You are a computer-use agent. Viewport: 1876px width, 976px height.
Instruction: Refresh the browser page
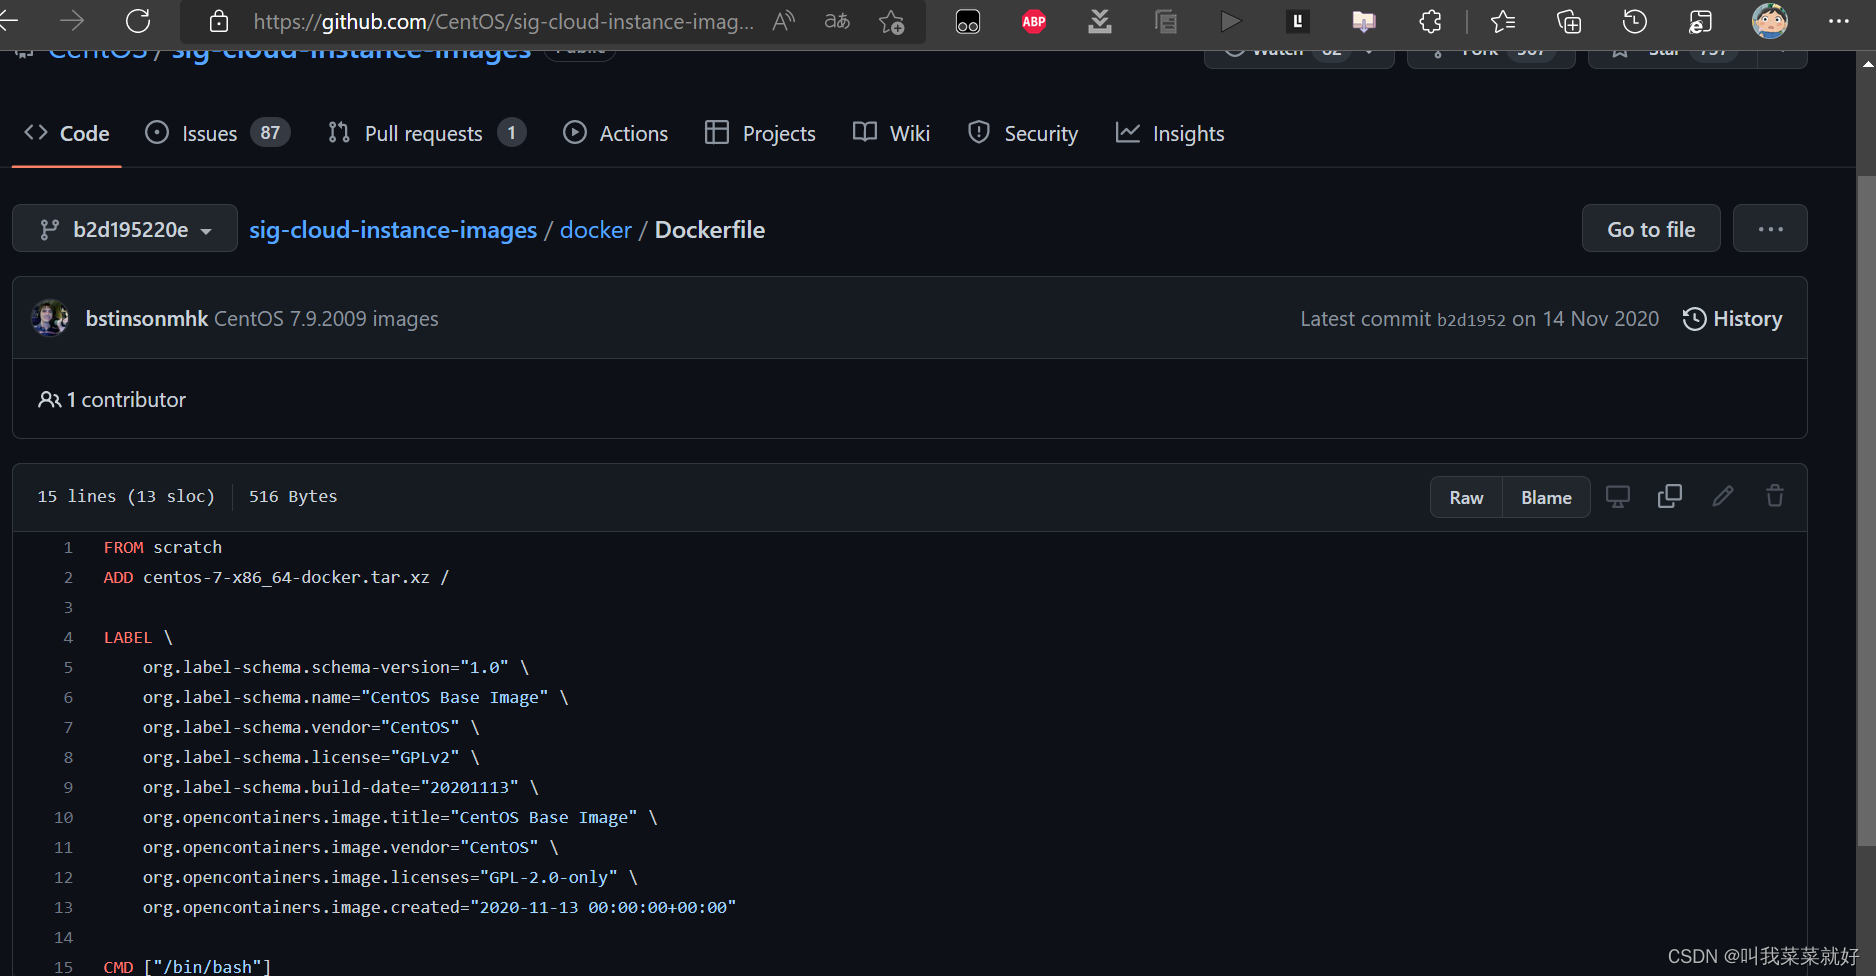tap(138, 21)
